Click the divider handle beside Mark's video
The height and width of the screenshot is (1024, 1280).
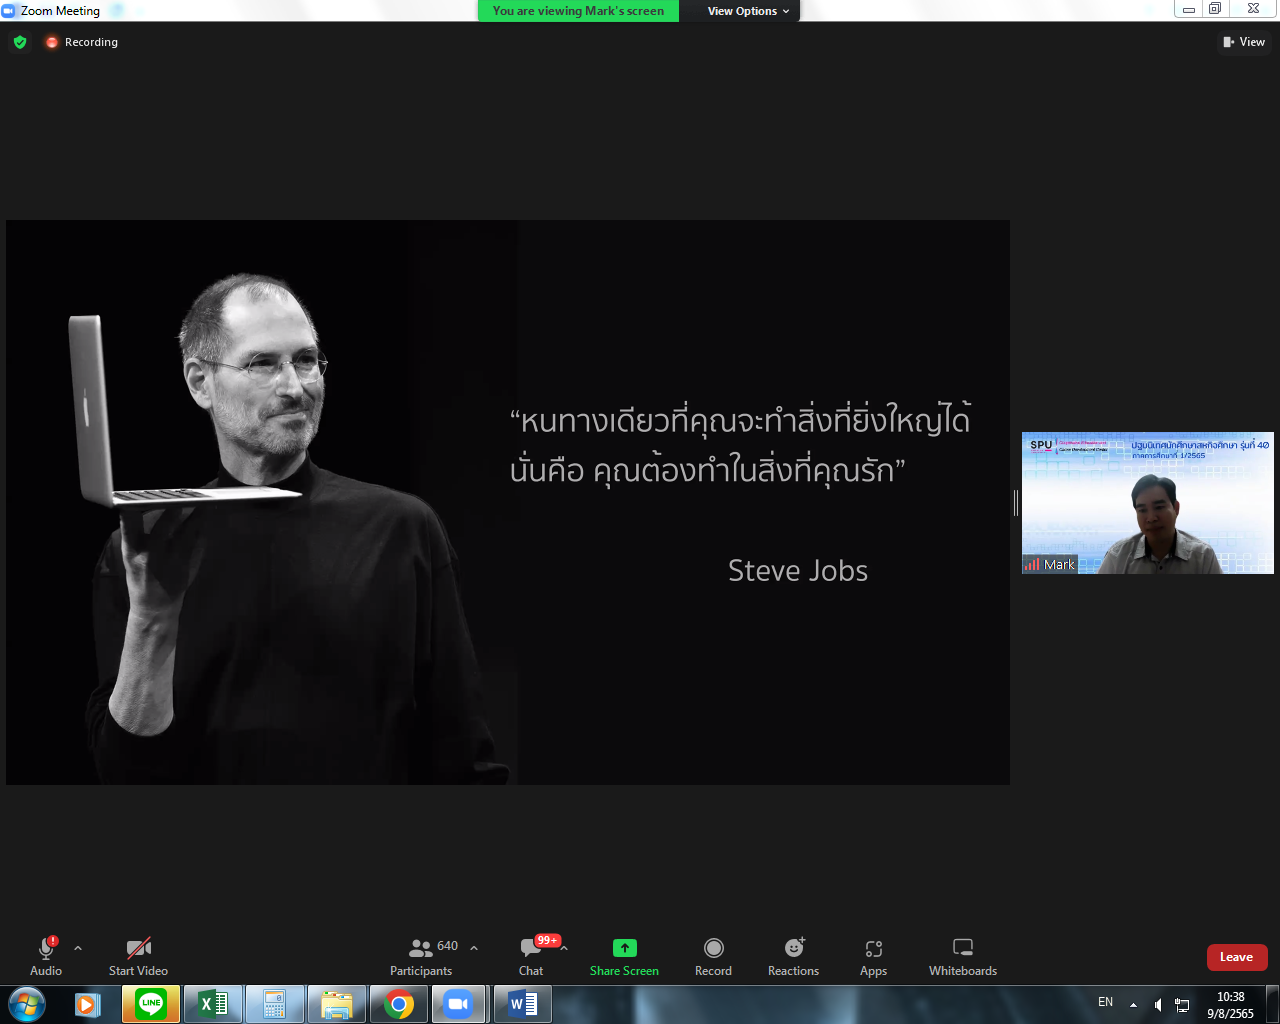(1016, 503)
